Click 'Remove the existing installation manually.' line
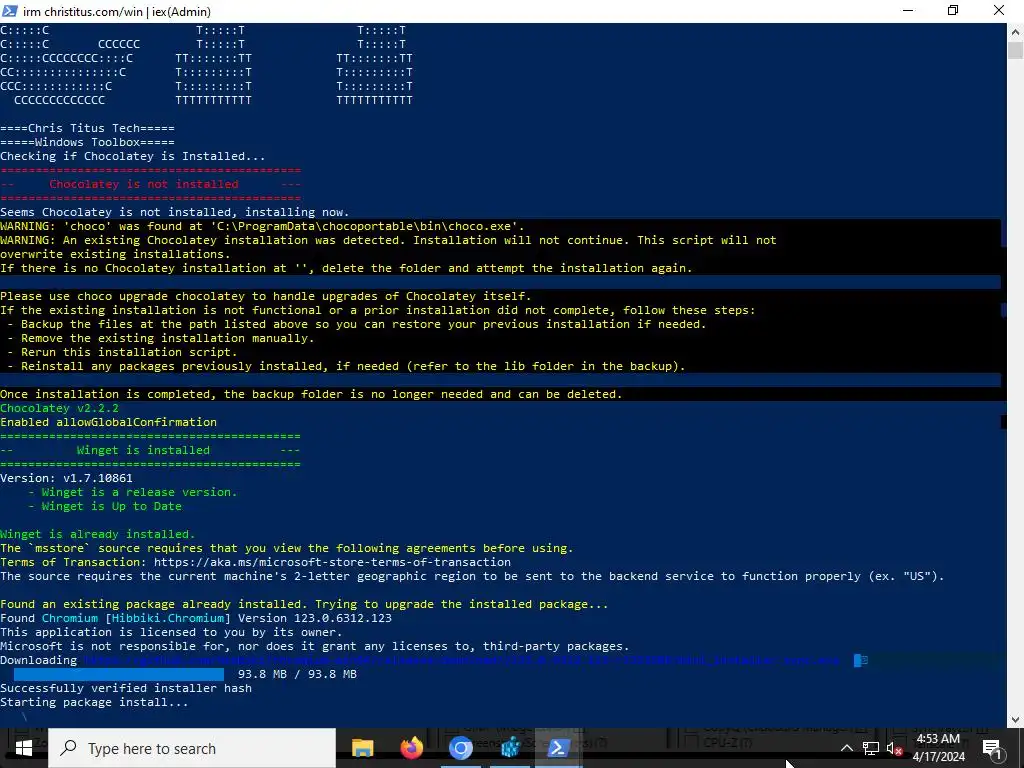Image resolution: width=1024 pixels, height=768 pixels. tap(161, 338)
